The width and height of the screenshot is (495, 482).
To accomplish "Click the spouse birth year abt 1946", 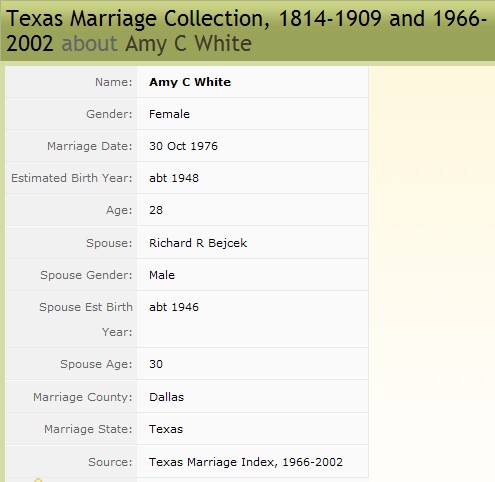I will click(x=174, y=307).
